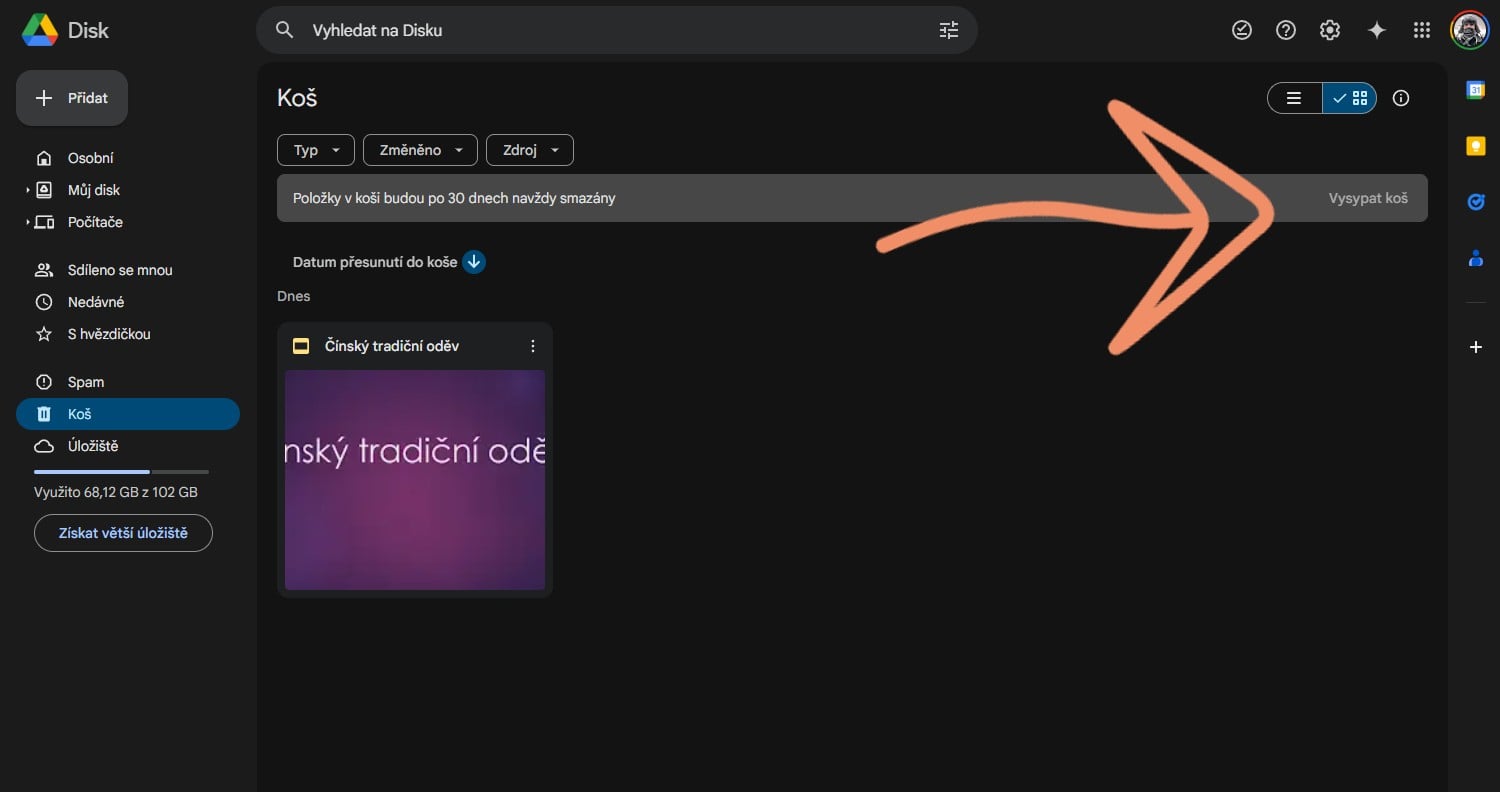This screenshot has width=1500, height=792.
Task: Open Google Contacts in side panel
Action: pyautogui.click(x=1475, y=258)
